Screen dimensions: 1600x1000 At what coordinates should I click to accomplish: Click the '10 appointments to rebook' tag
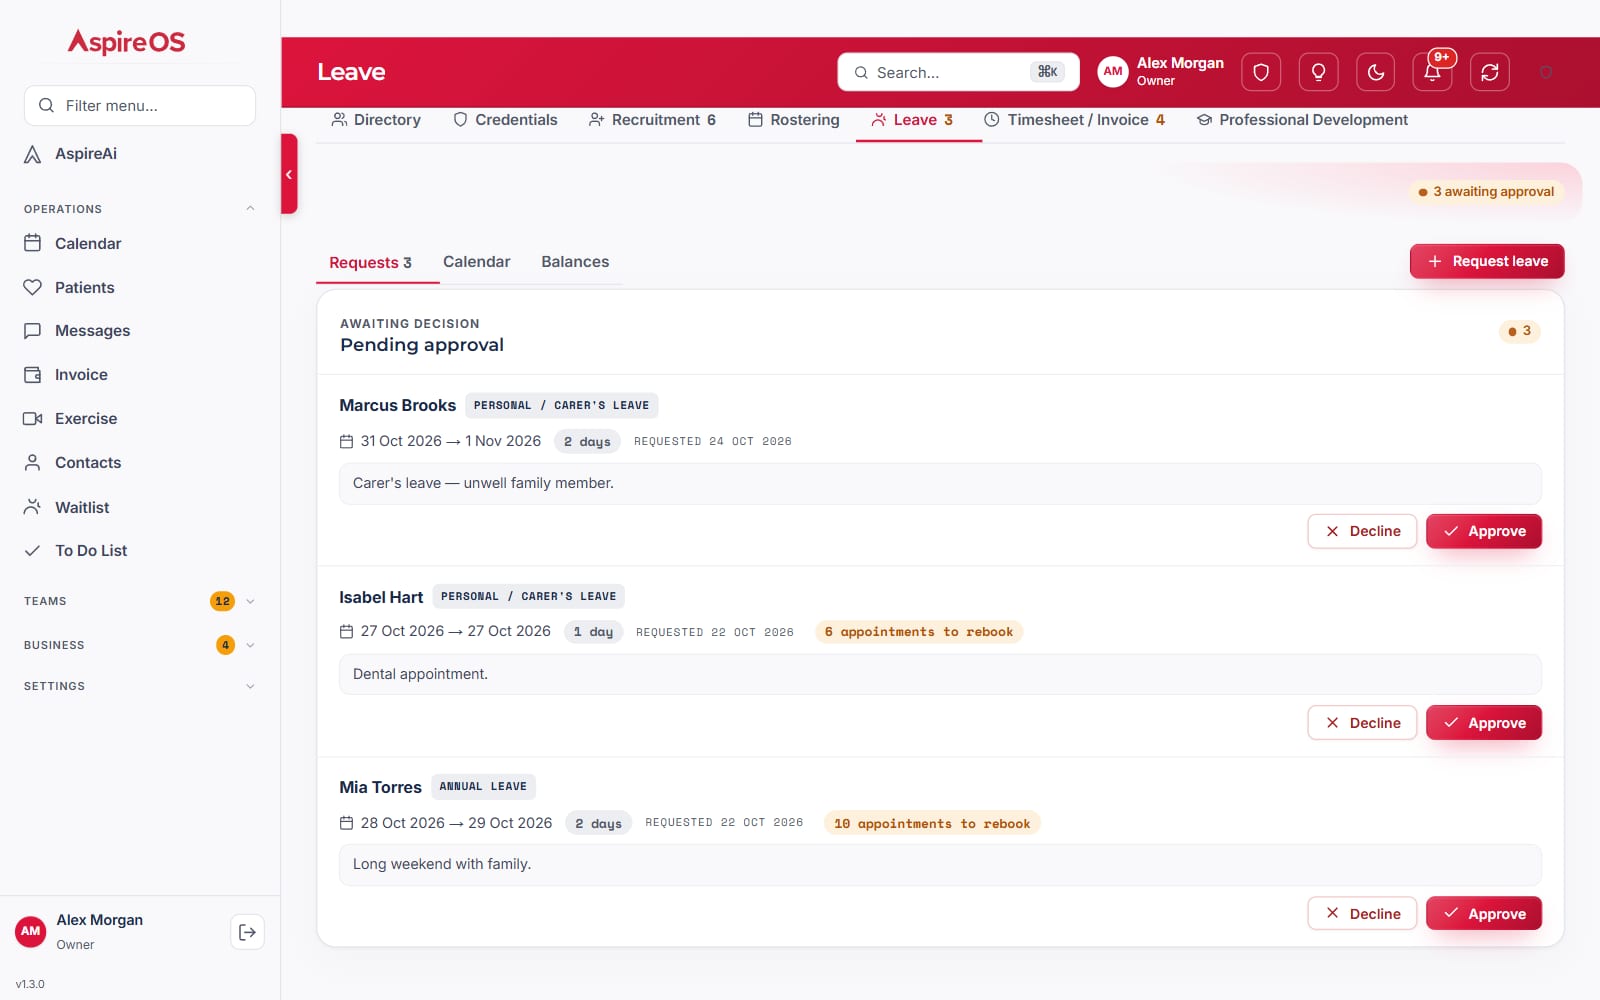pyautogui.click(x=932, y=824)
